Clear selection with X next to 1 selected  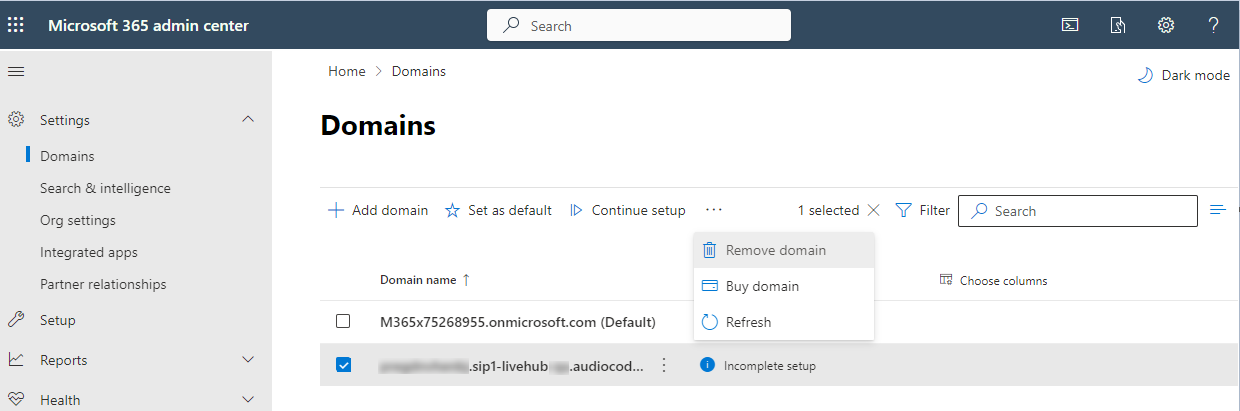(873, 210)
